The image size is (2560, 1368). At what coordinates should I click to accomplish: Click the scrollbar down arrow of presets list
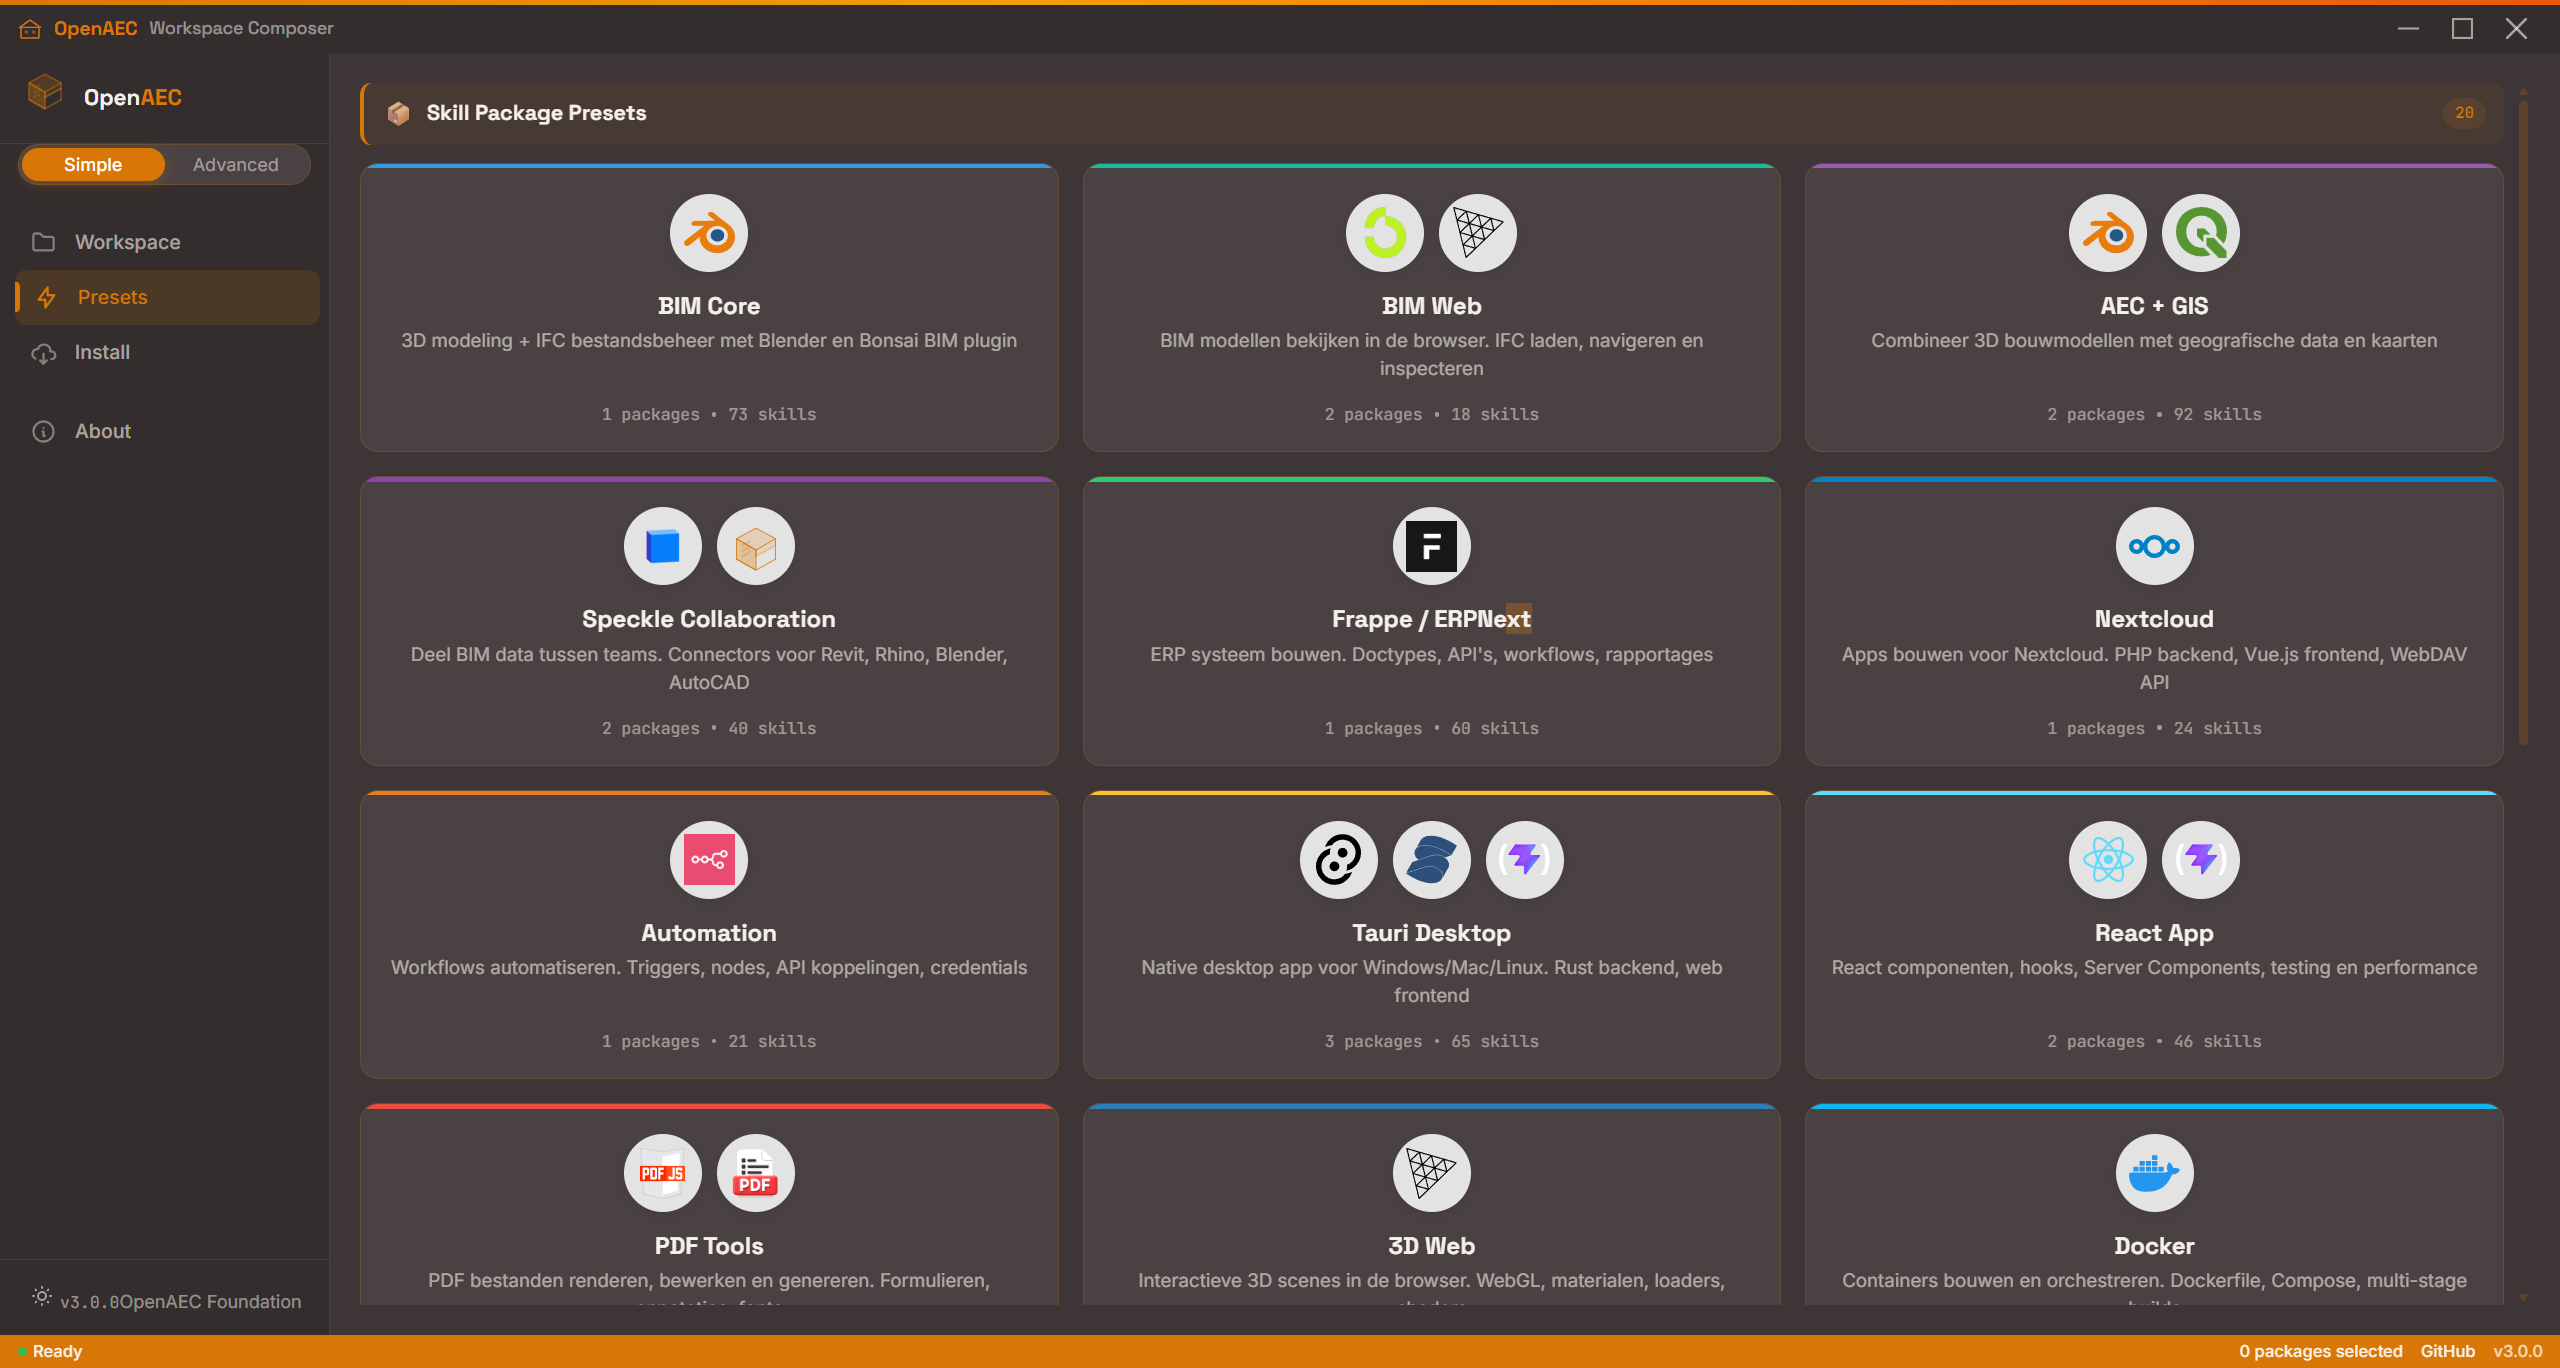tap(2524, 1297)
